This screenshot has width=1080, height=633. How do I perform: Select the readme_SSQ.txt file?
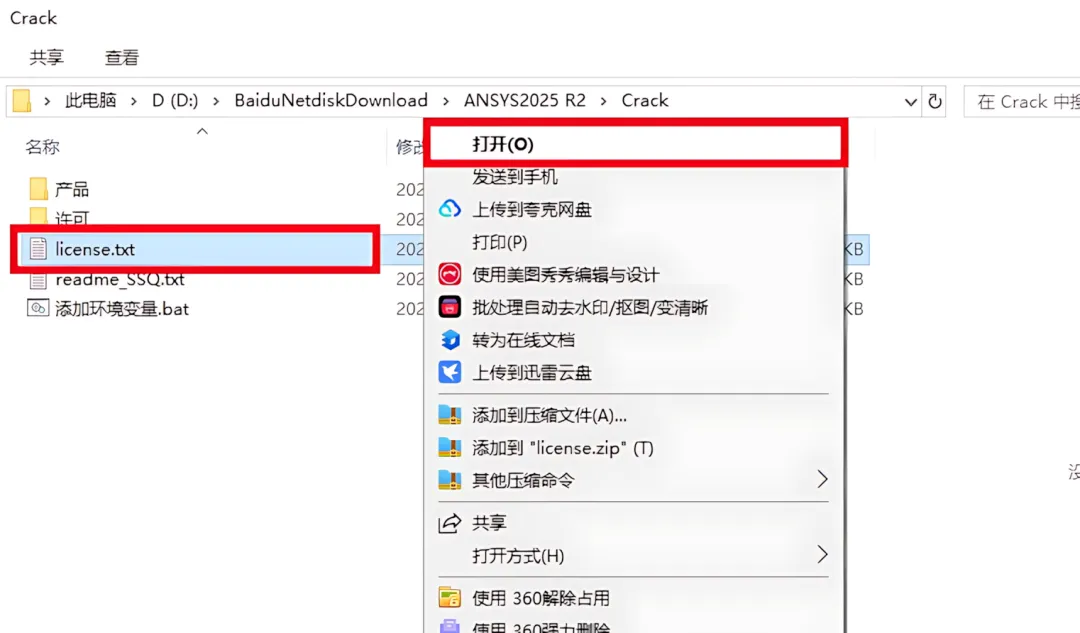(120, 279)
